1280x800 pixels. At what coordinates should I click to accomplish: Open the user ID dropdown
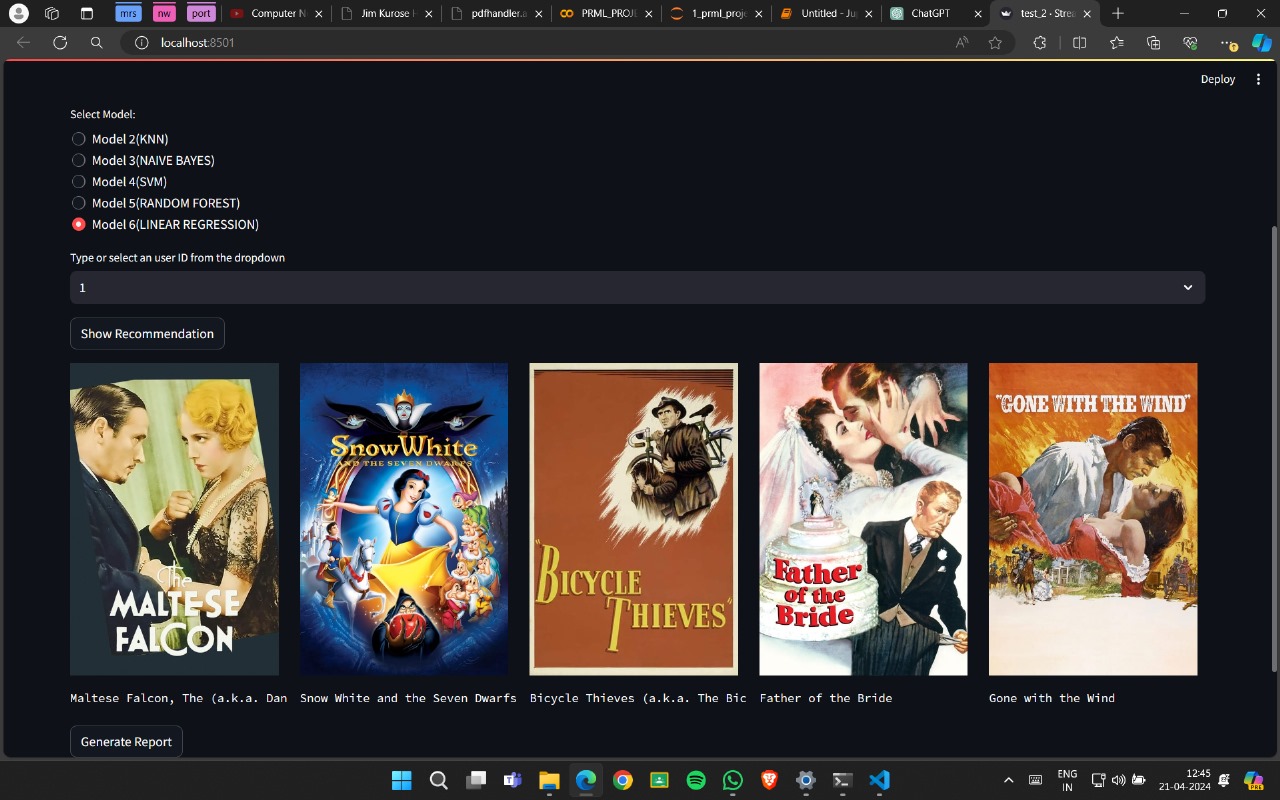coord(637,287)
